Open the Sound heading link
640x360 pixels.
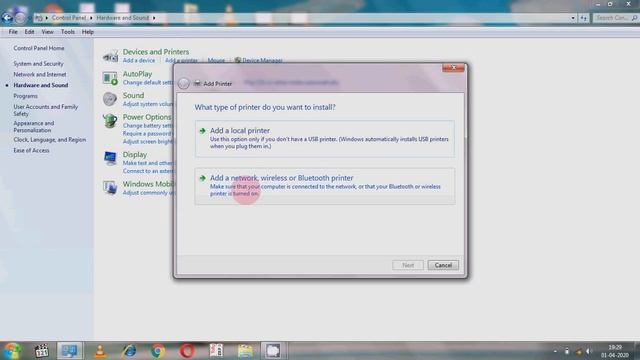(133, 96)
